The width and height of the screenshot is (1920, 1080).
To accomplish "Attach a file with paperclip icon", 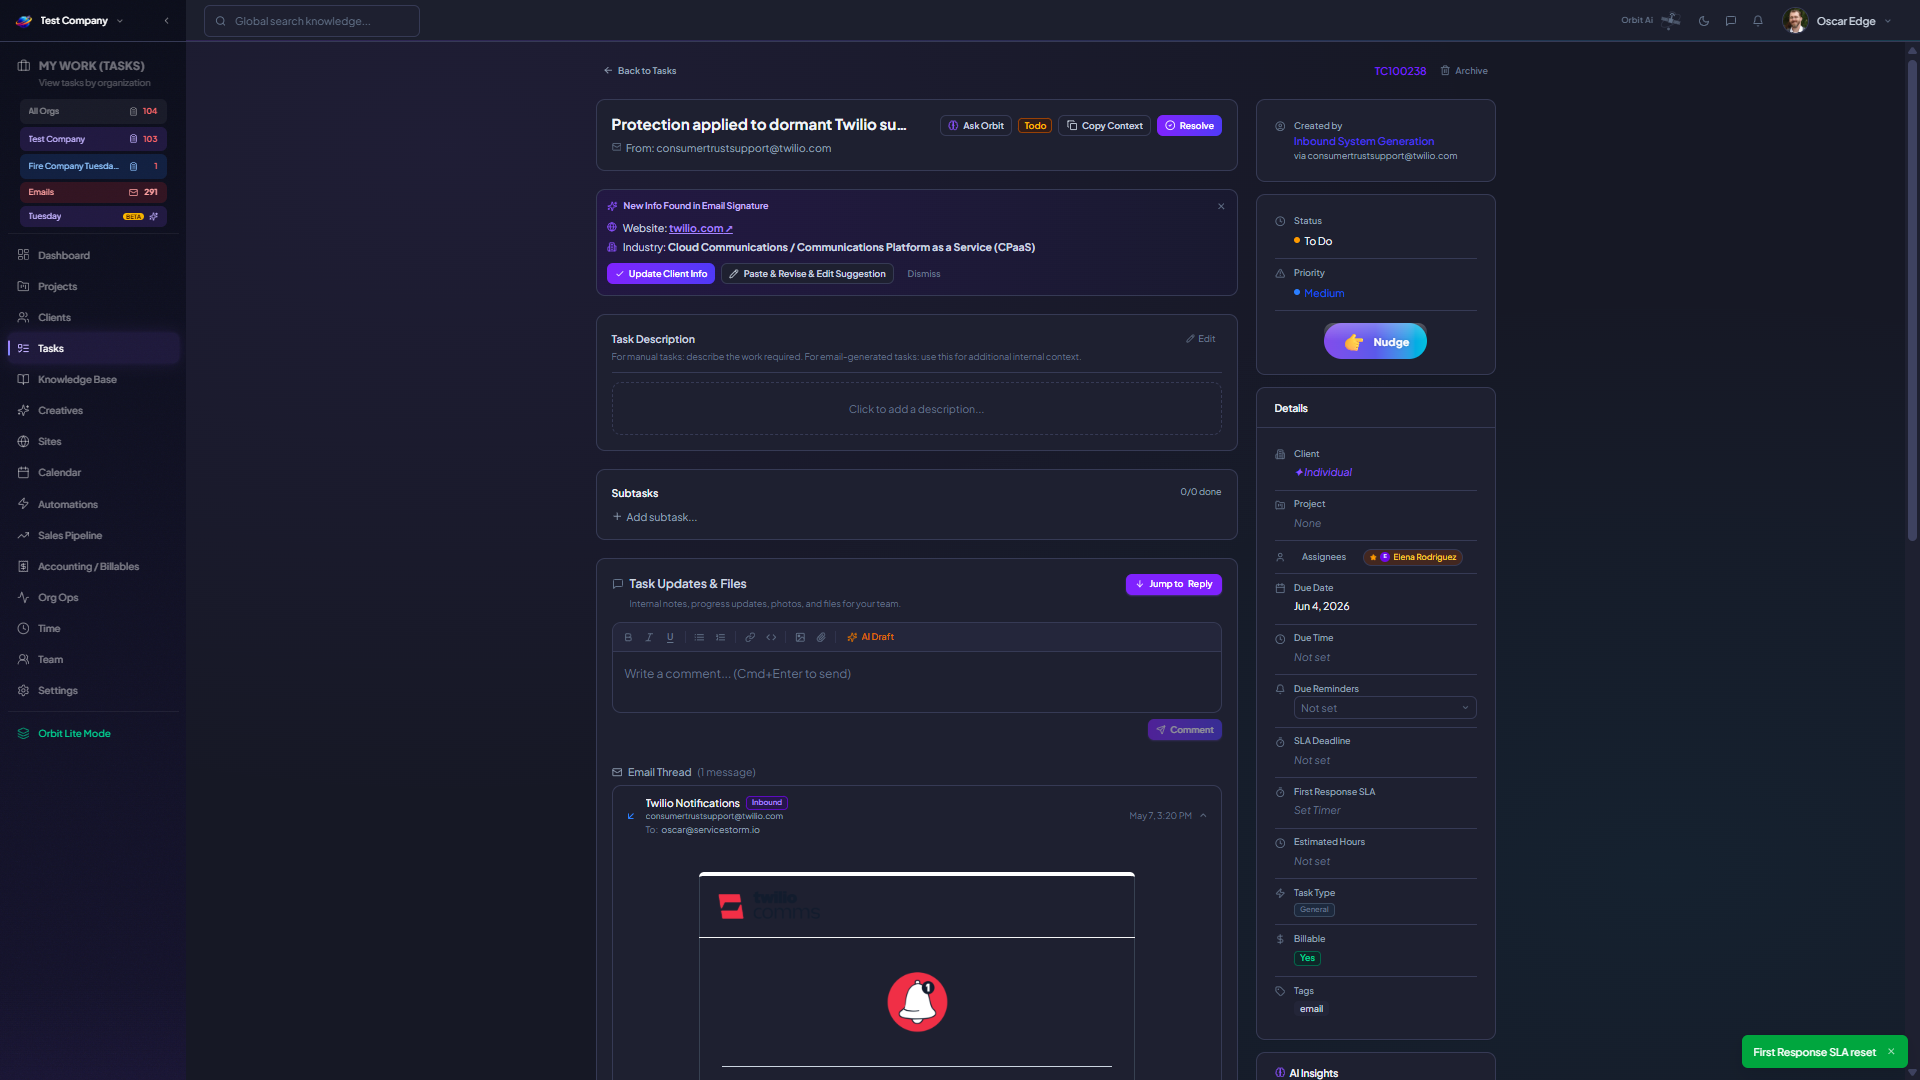I will point(821,637).
